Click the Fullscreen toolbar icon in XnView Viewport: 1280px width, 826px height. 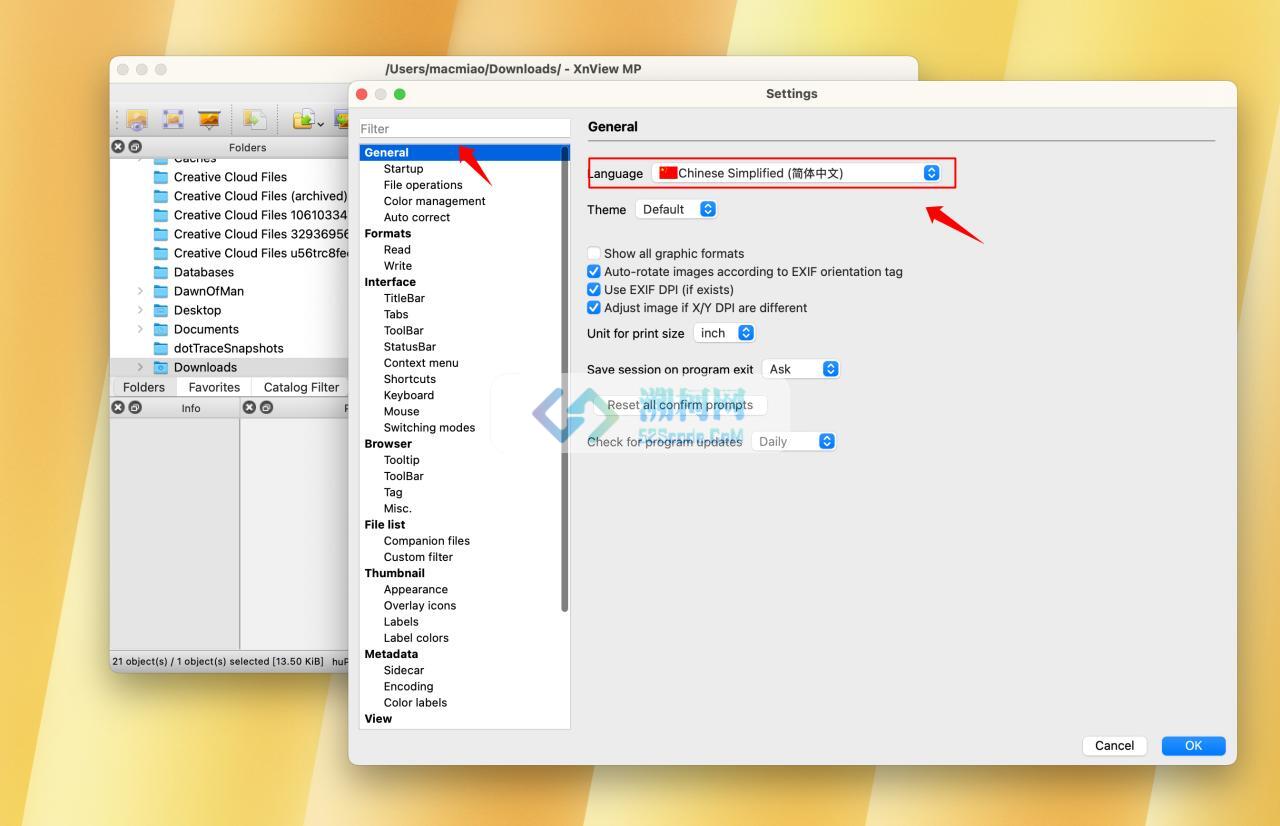173,120
